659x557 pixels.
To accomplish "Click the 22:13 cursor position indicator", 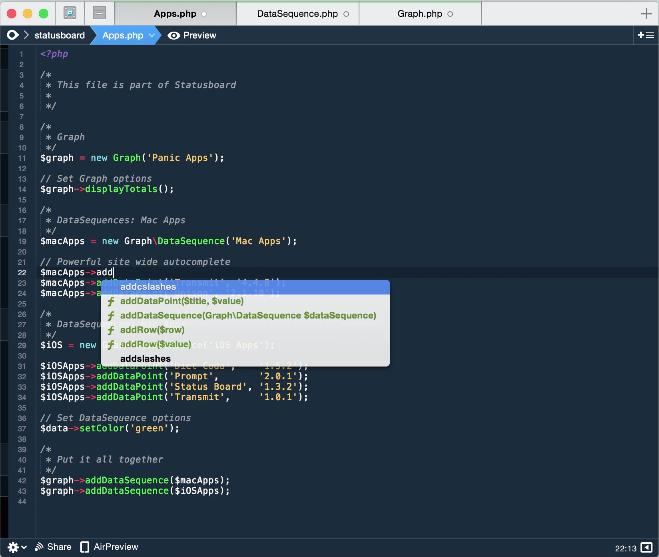I will (626, 547).
